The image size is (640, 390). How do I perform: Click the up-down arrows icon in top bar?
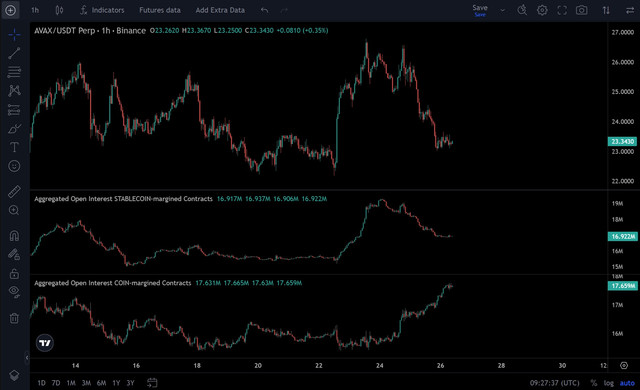click(x=606, y=10)
